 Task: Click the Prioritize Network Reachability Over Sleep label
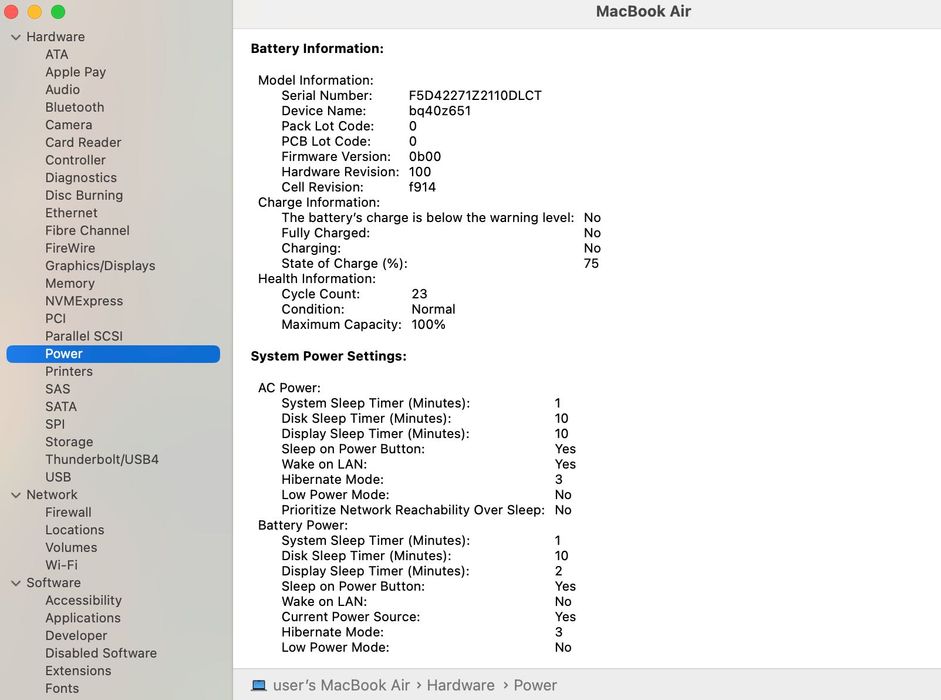(x=413, y=510)
